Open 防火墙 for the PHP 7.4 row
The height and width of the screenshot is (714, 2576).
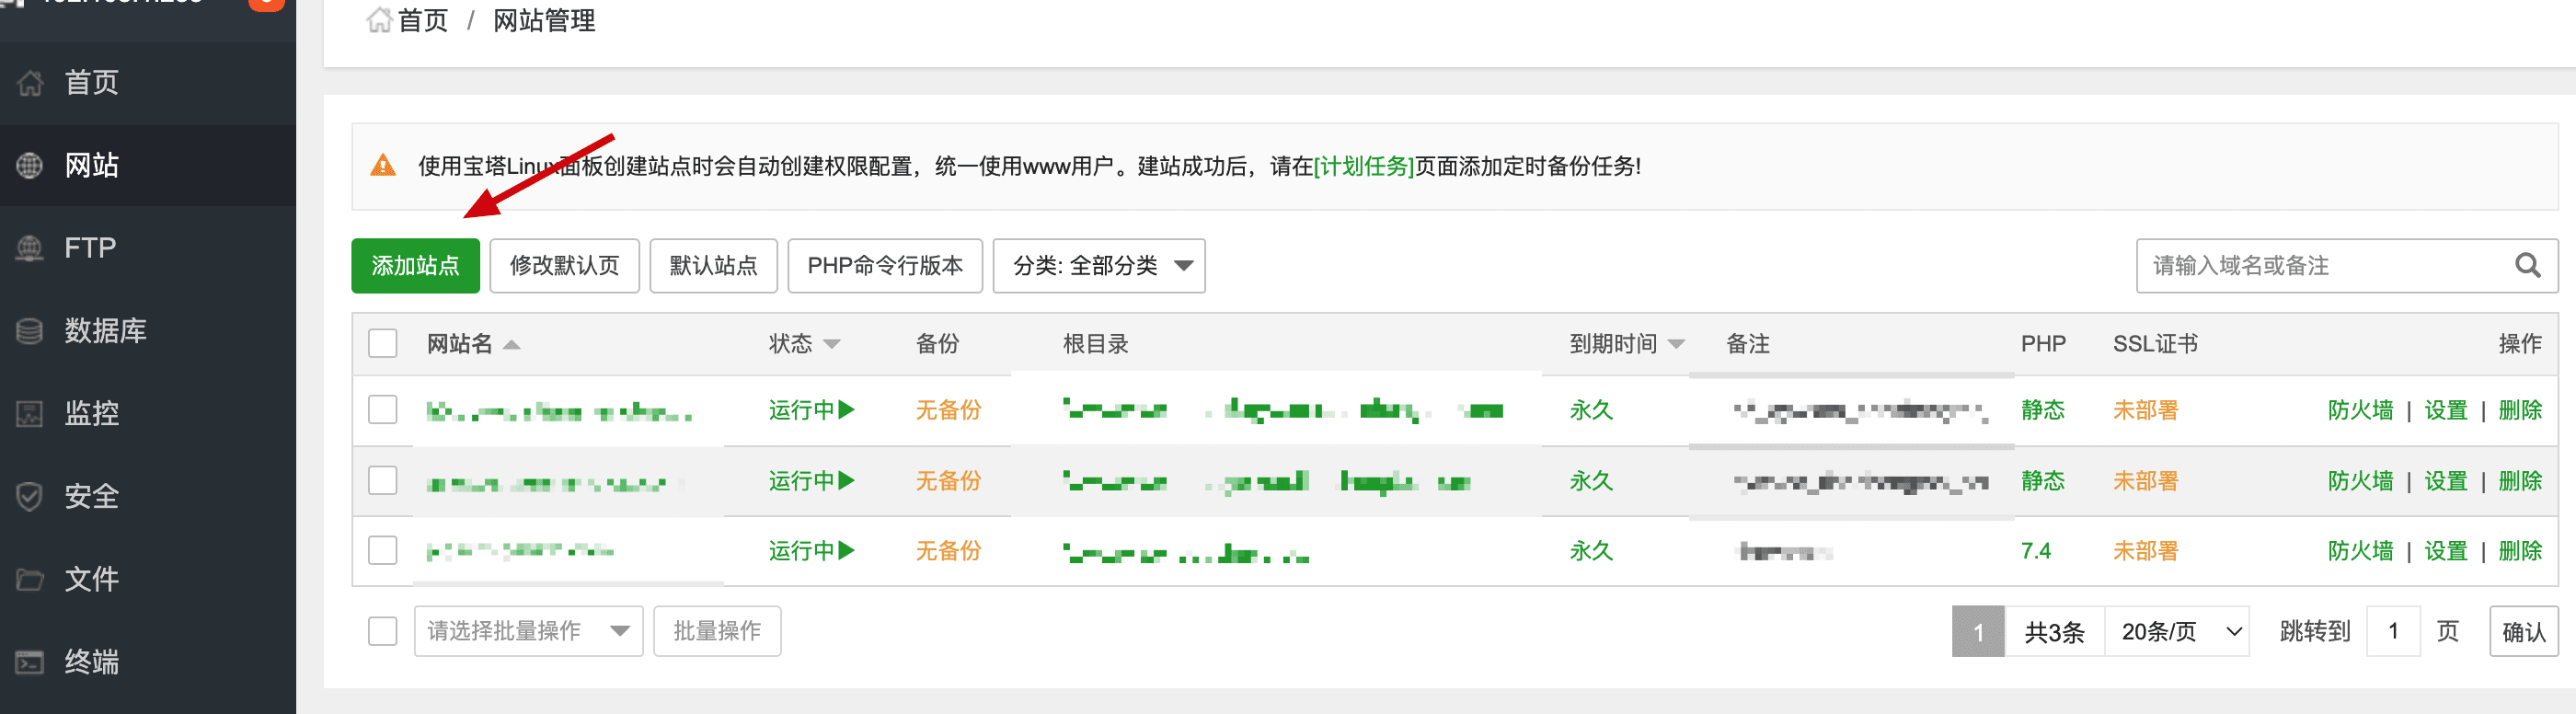click(x=2360, y=551)
